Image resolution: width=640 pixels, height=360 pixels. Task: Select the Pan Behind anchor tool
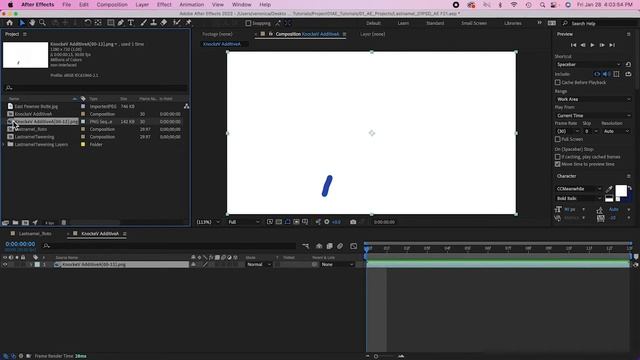point(98,23)
